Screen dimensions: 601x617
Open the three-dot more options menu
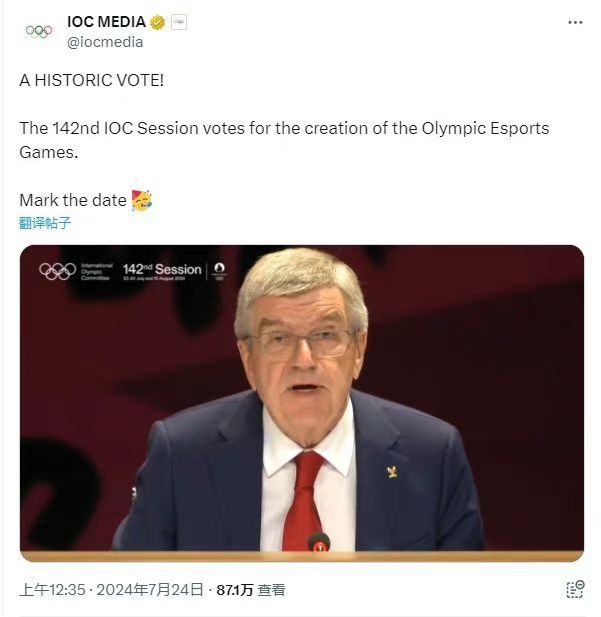575,22
